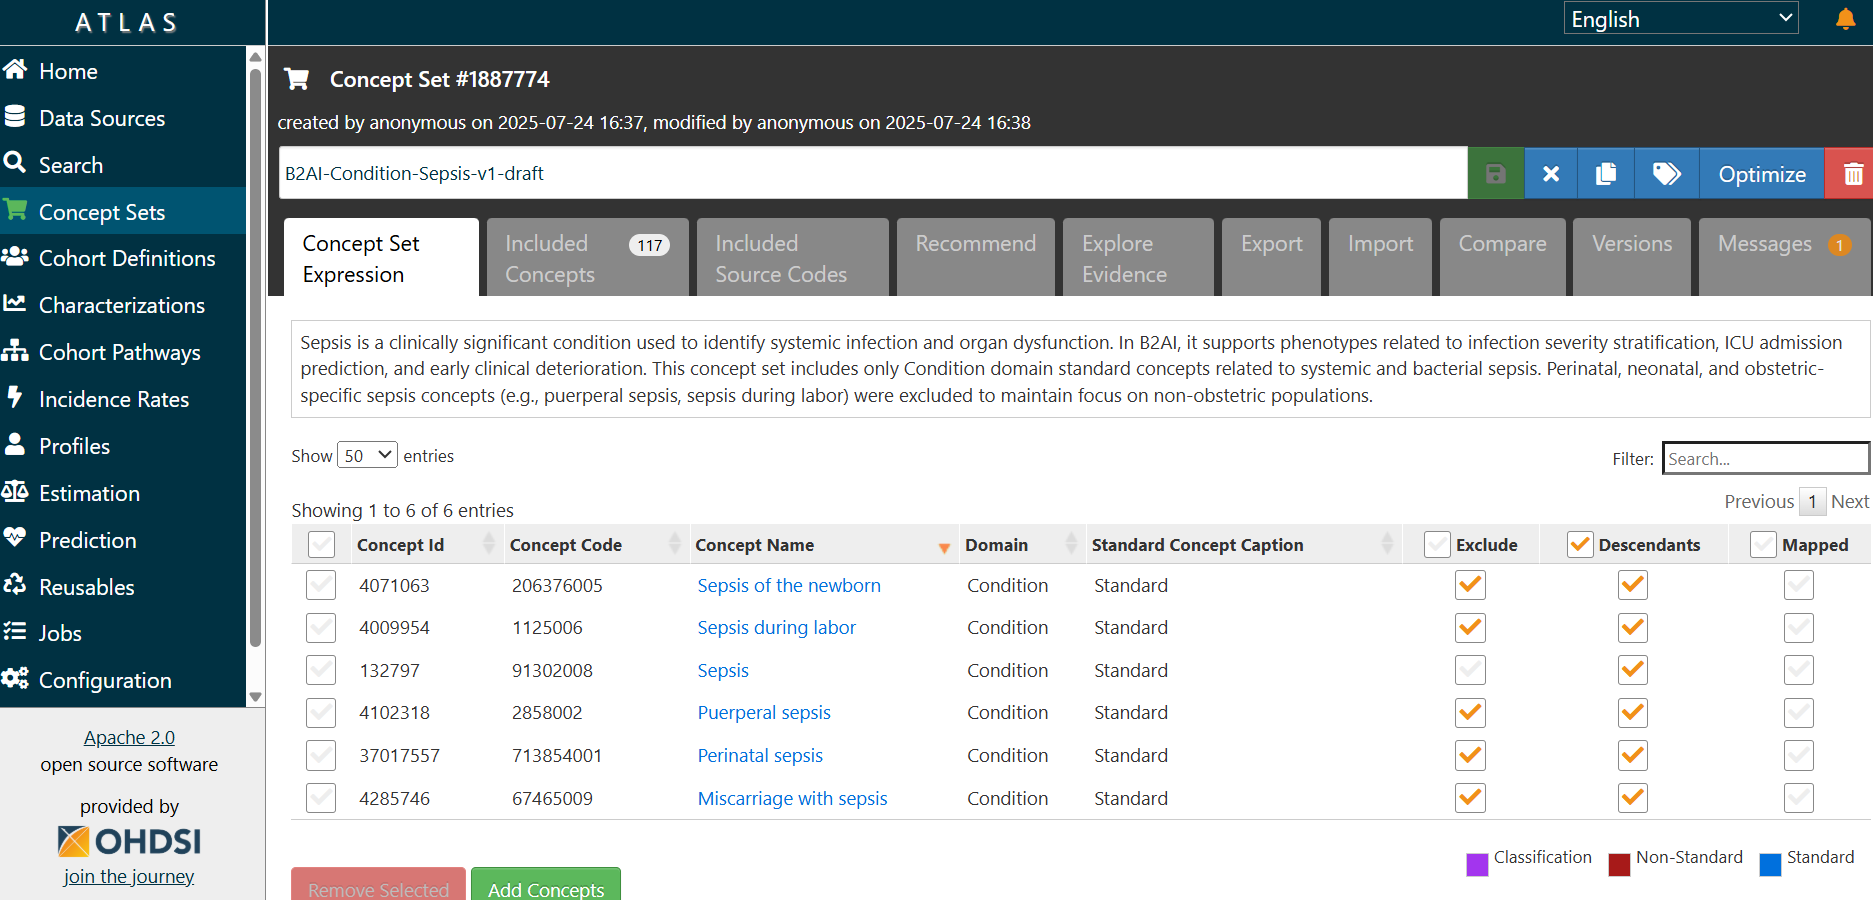Sort by the Concept Name column arrow

point(943,547)
